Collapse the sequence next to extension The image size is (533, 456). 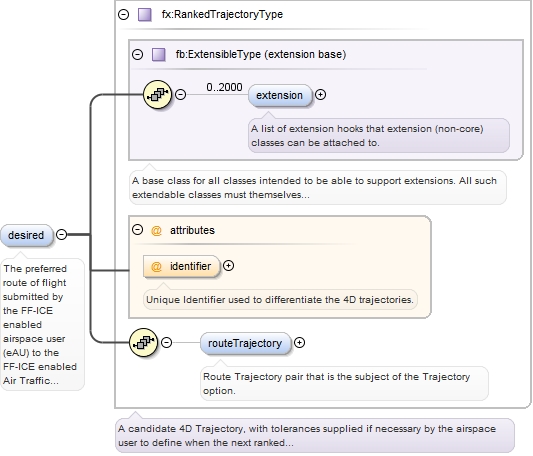(x=180, y=94)
